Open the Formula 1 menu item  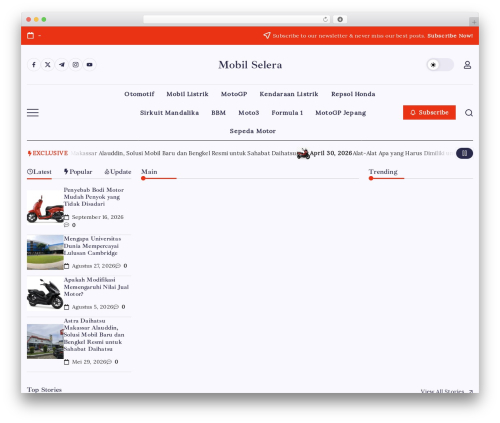(287, 113)
